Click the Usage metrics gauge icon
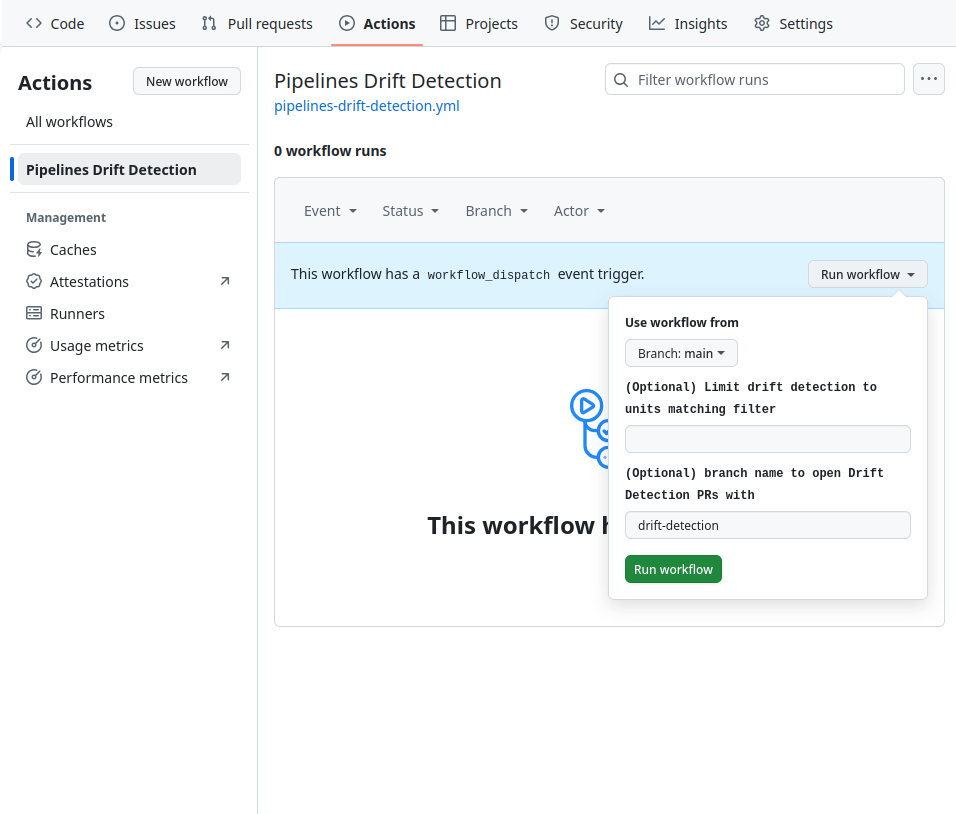This screenshot has width=956, height=814. pyautogui.click(x=34, y=346)
